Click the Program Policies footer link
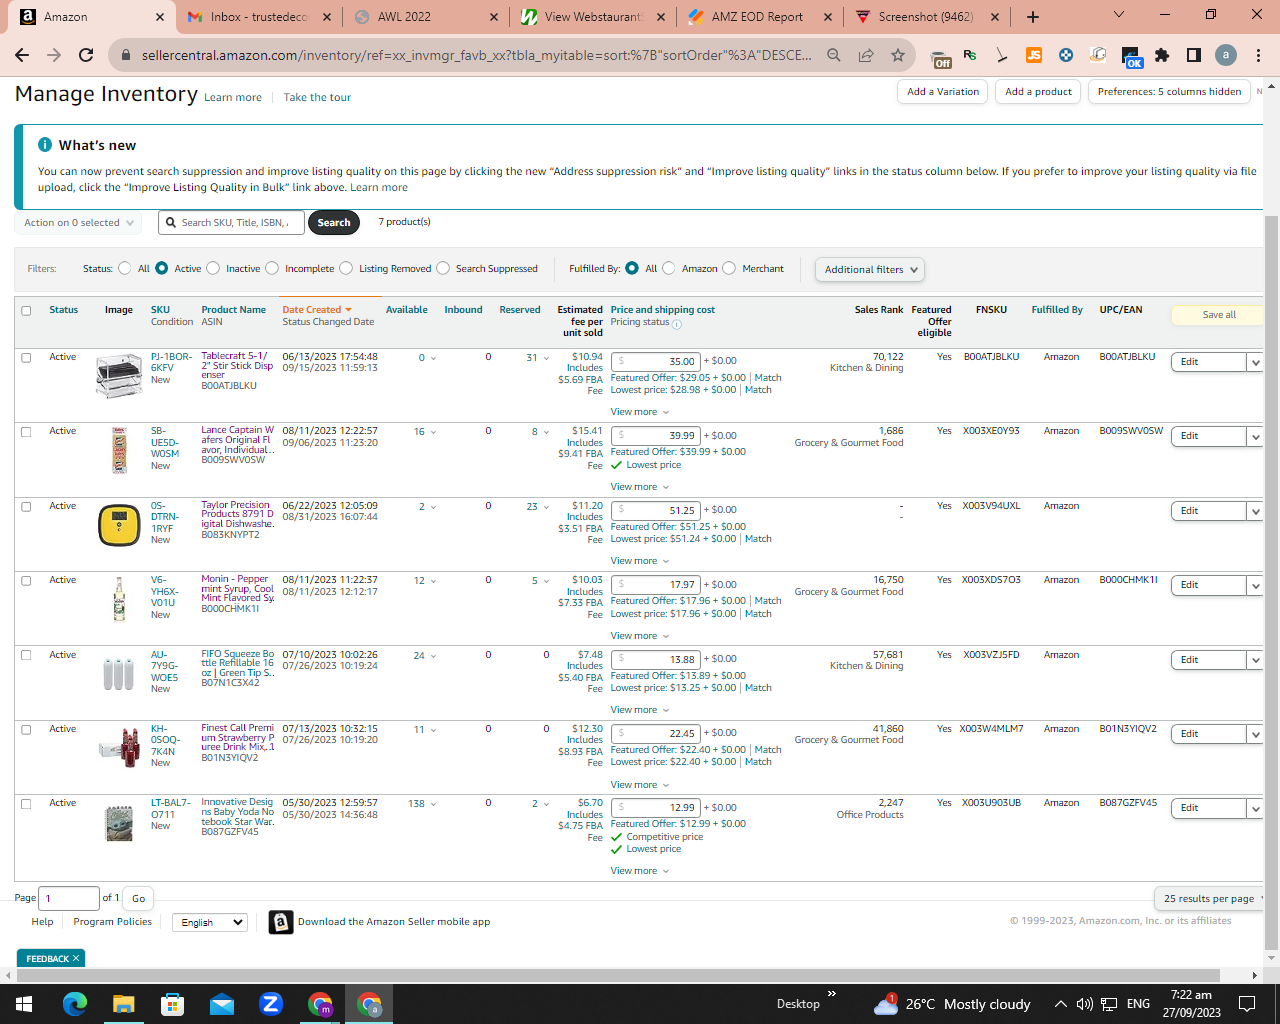Viewport: 1280px width, 1024px height. click(113, 922)
